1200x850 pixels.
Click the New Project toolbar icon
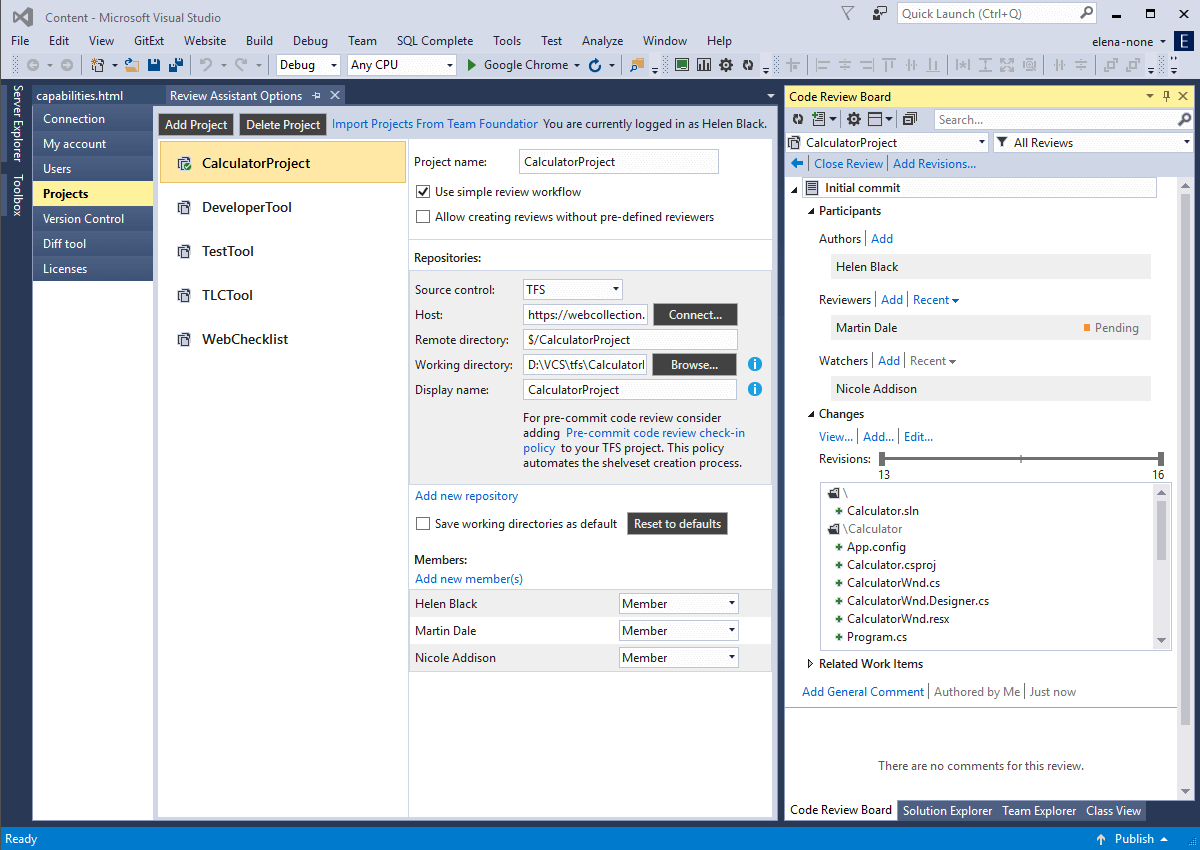coord(98,65)
